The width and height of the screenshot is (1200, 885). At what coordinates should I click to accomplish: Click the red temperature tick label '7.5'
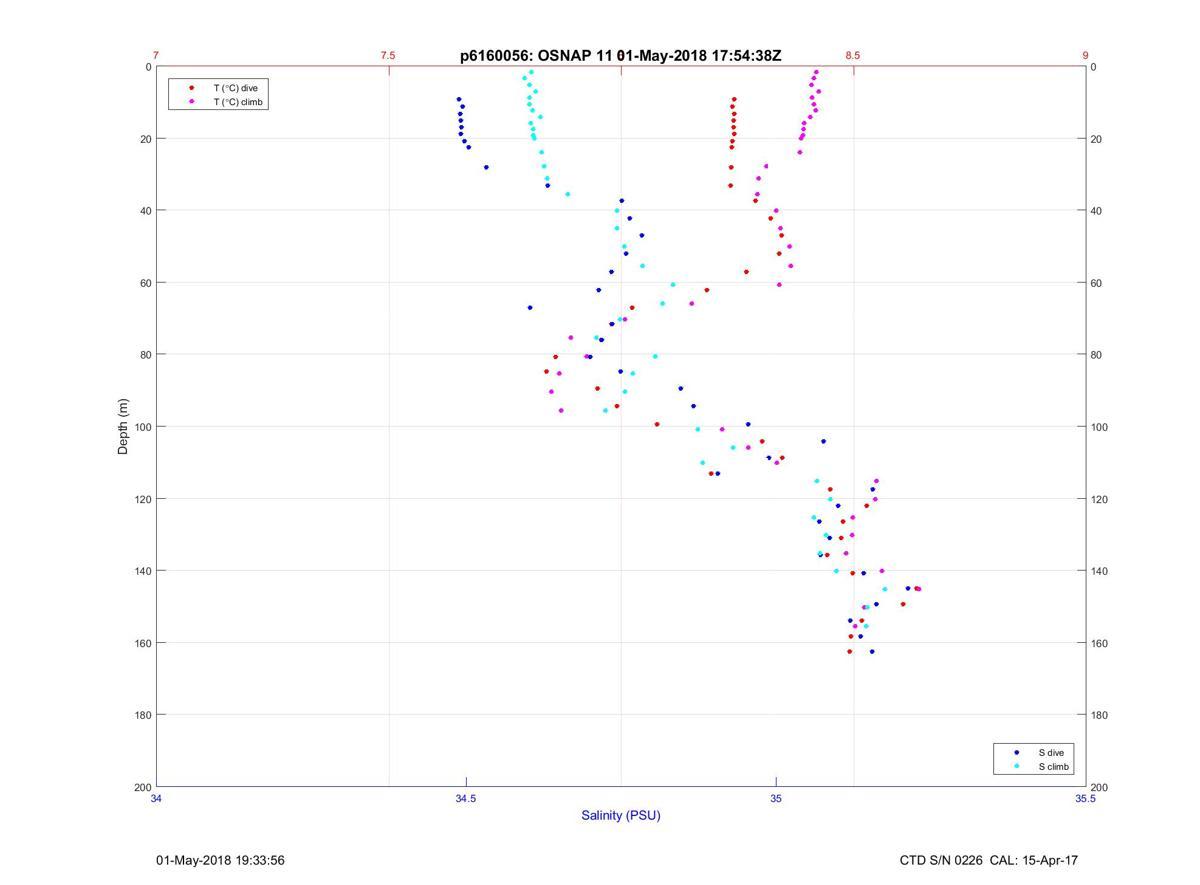pos(388,56)
